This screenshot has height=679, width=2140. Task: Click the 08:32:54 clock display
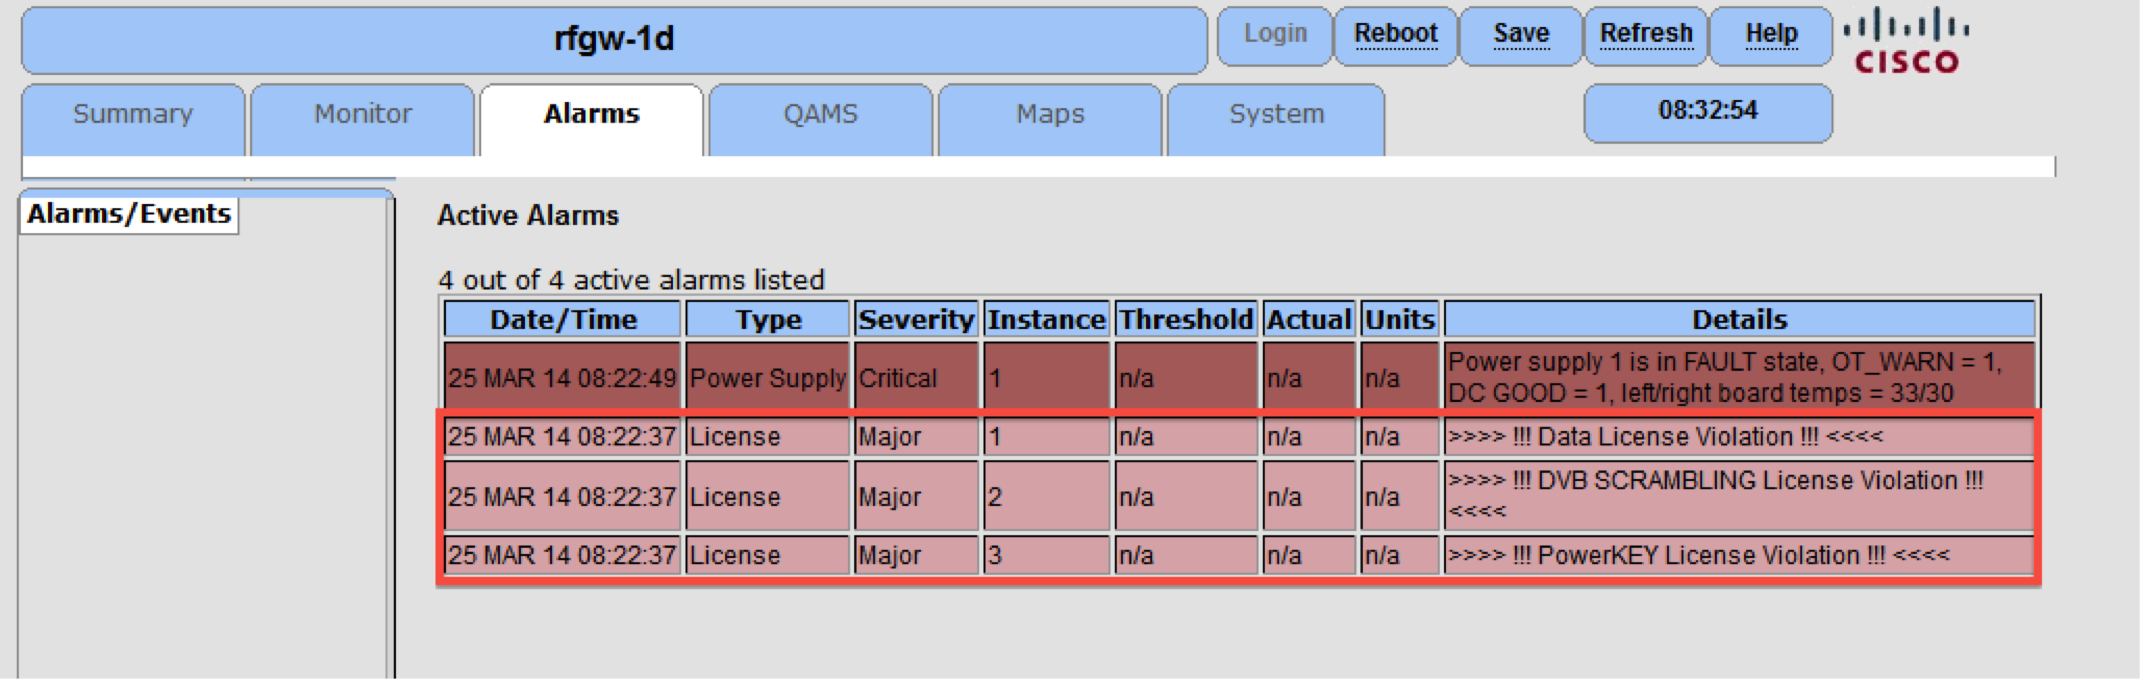[x=1707, y=111]
